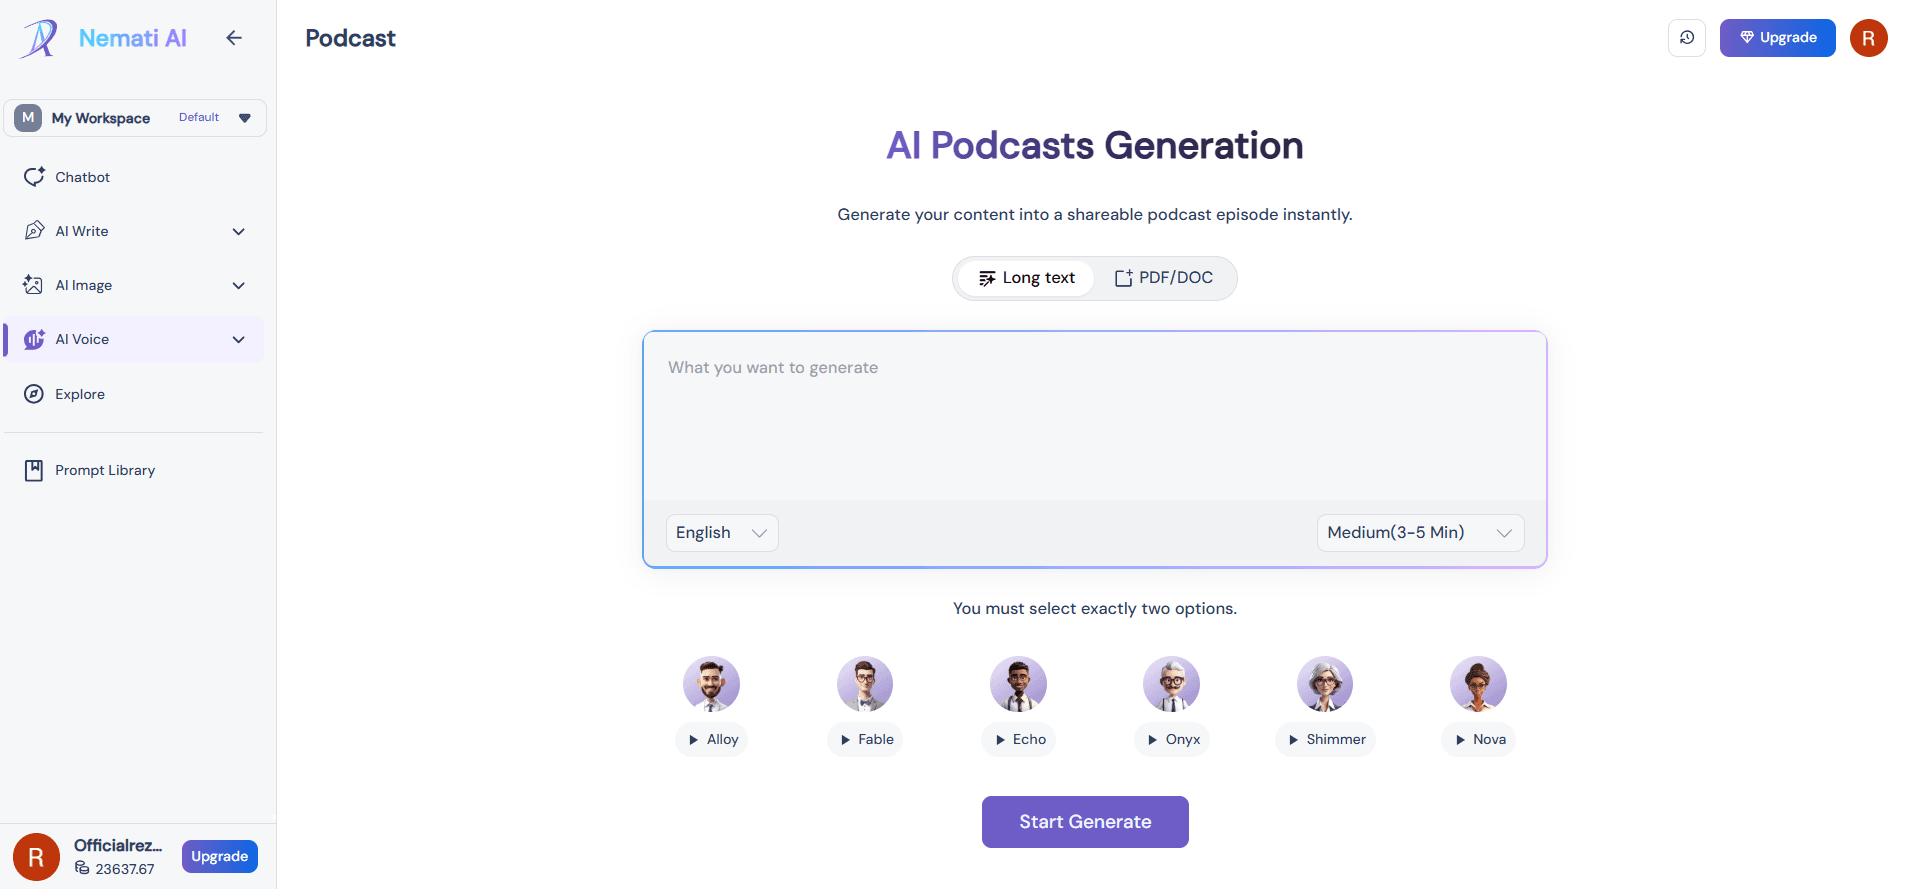Open the My Workspace dropdown
Viewport: 1913px width, 889px height.
(x=135, y=118)
